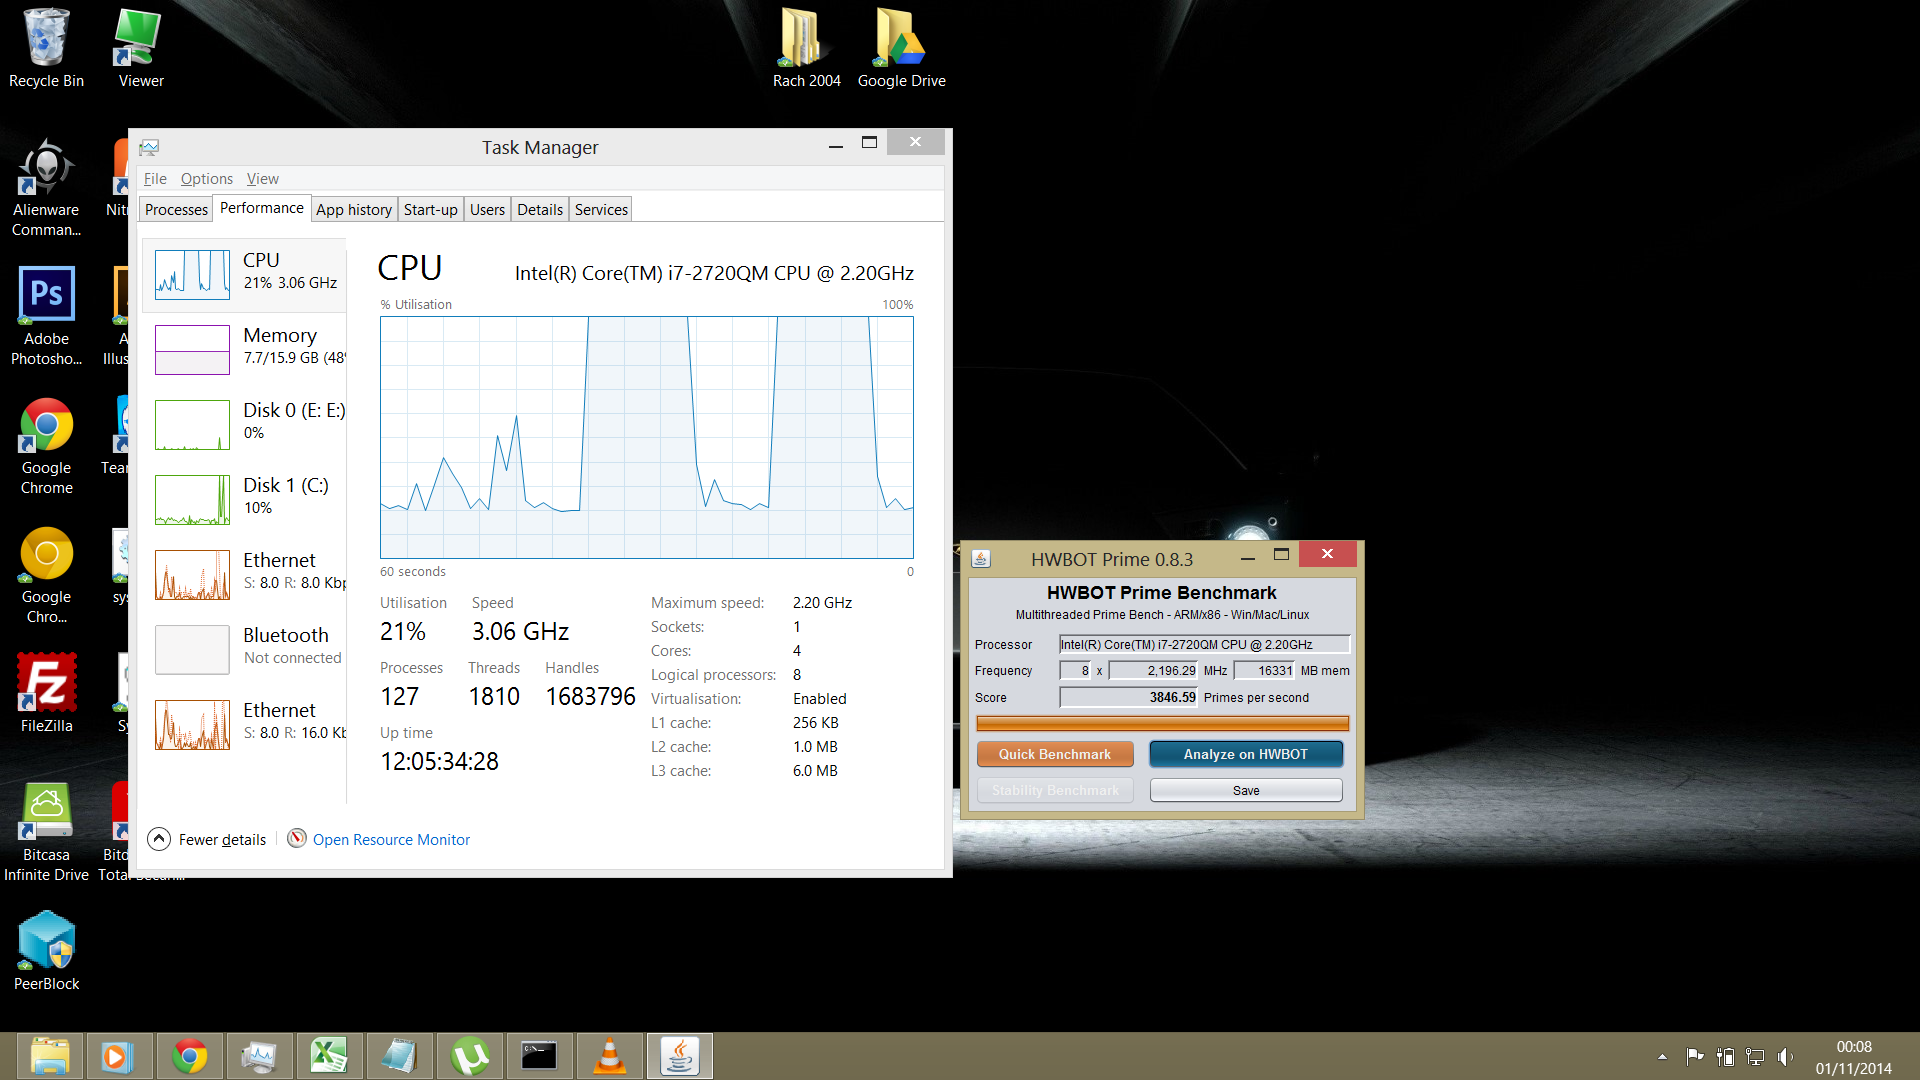This screenshot has width=1920, height=1080.
Task: Switch to the App history tab
Action: point(354,209)
